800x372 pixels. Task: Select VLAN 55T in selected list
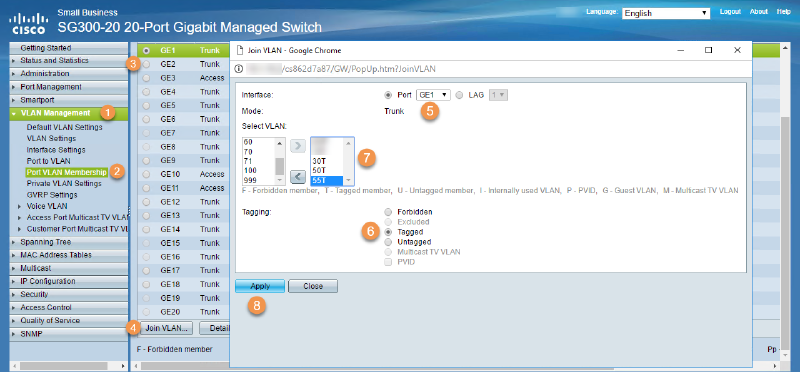pyautogui.click(x=327, y=180)
